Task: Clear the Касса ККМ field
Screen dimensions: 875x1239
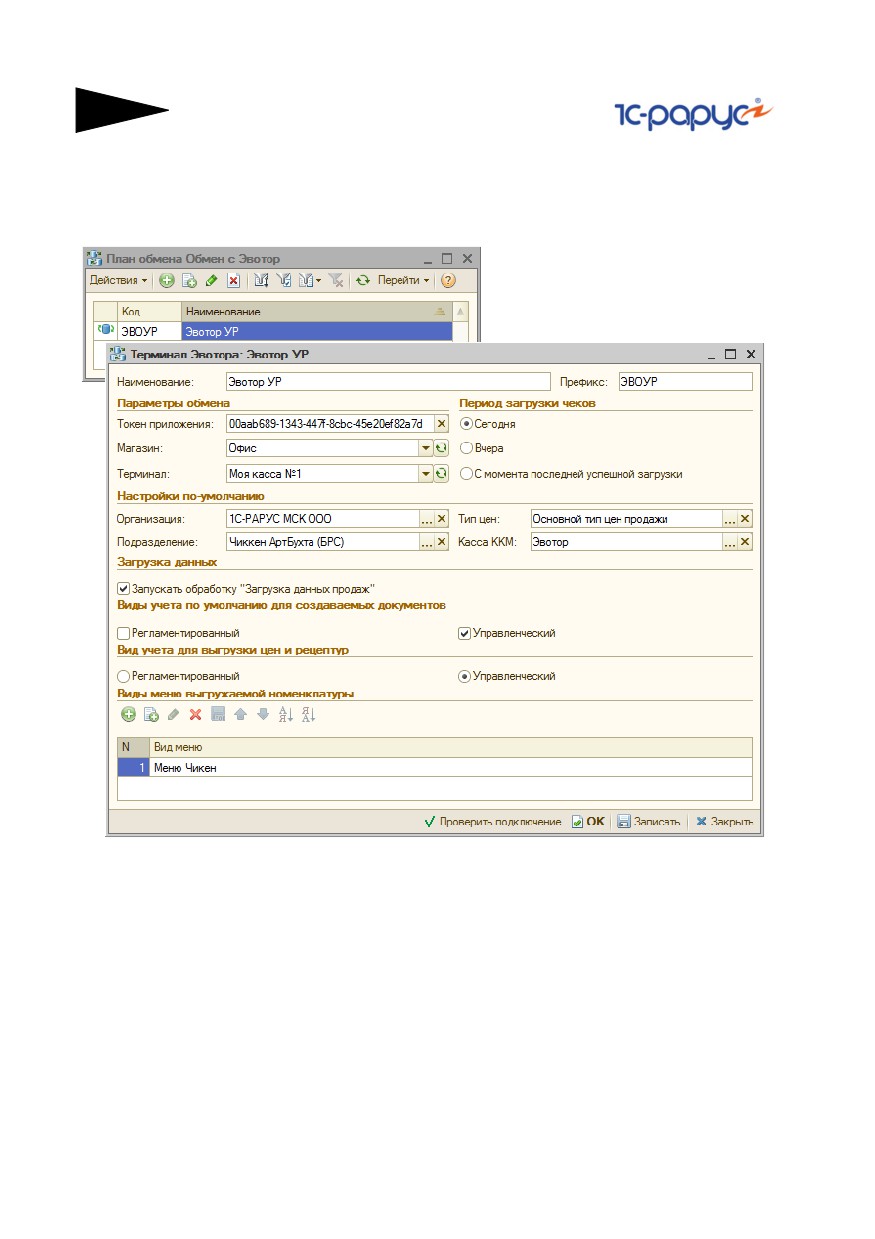Action: (x=745, y=542)
